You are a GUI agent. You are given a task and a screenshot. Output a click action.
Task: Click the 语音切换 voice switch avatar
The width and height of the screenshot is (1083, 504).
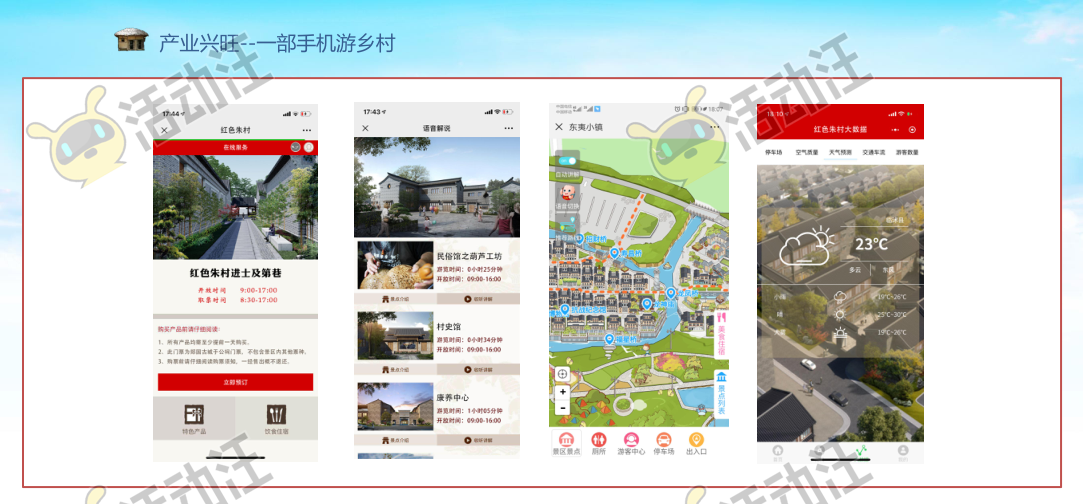click(x=566, y=192)
